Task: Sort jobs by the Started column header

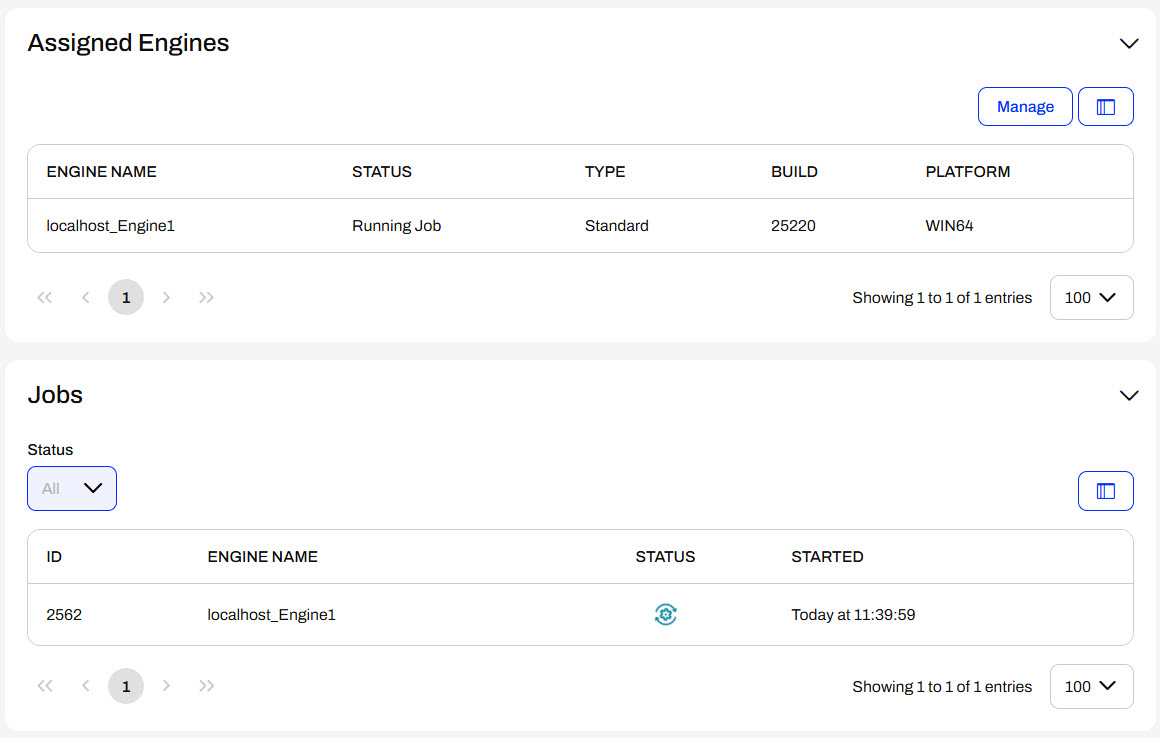Action: click(827, 557)
